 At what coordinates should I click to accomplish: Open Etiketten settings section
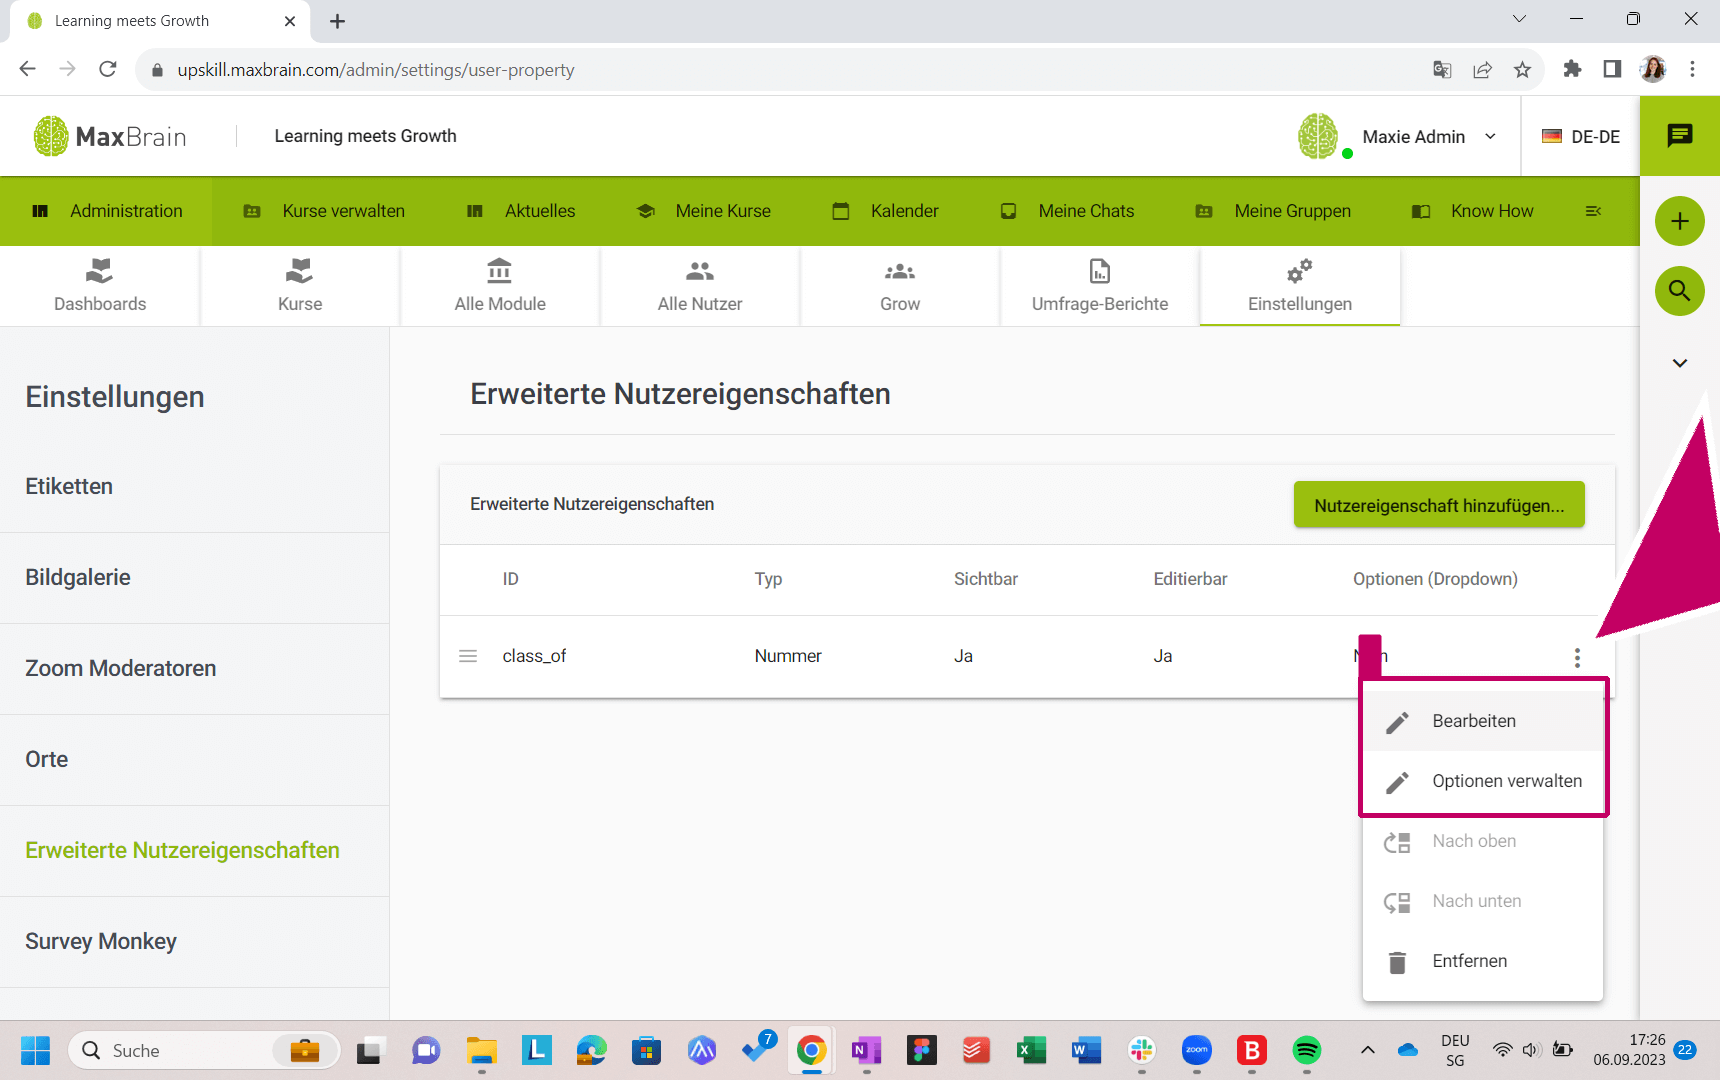pos(194,487)
